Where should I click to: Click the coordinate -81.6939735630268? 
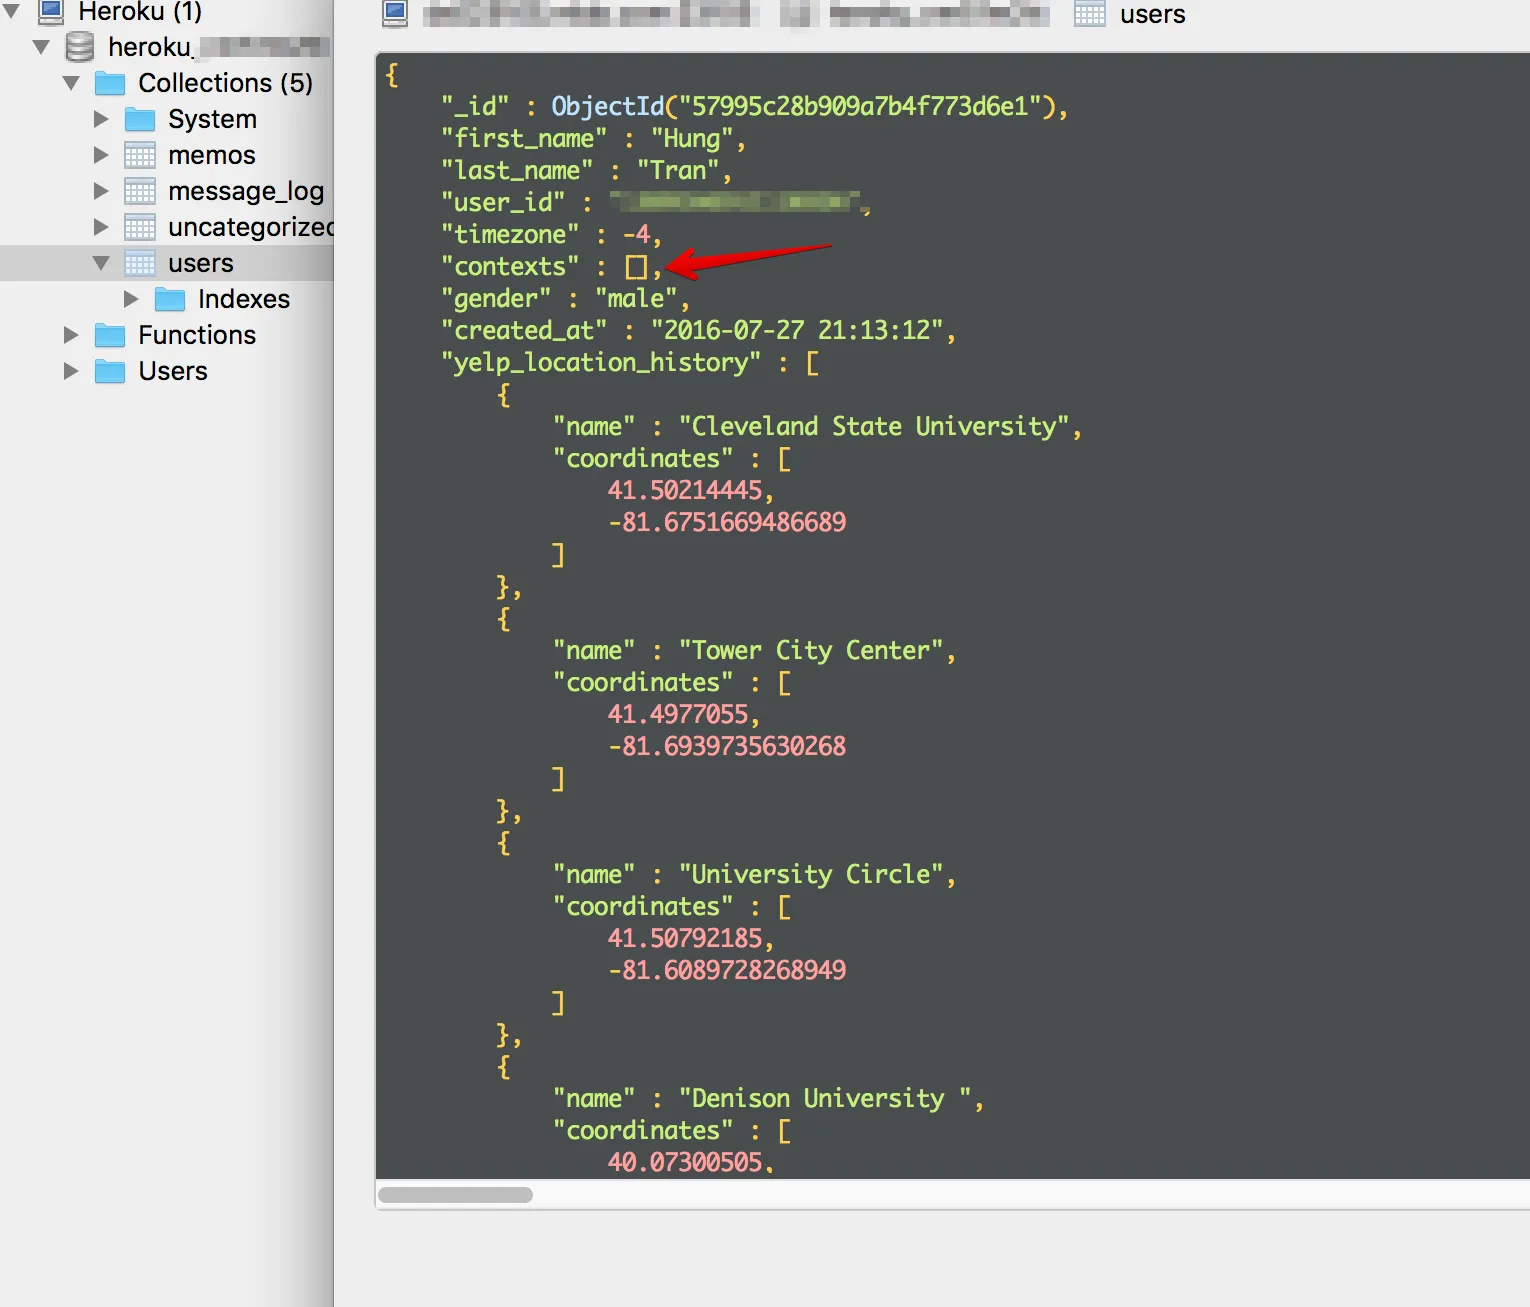pos(727,746)
